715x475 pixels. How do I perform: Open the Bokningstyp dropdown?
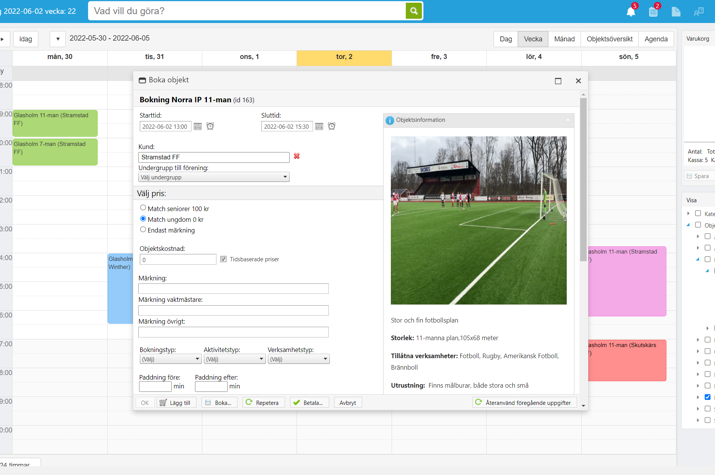170,359
